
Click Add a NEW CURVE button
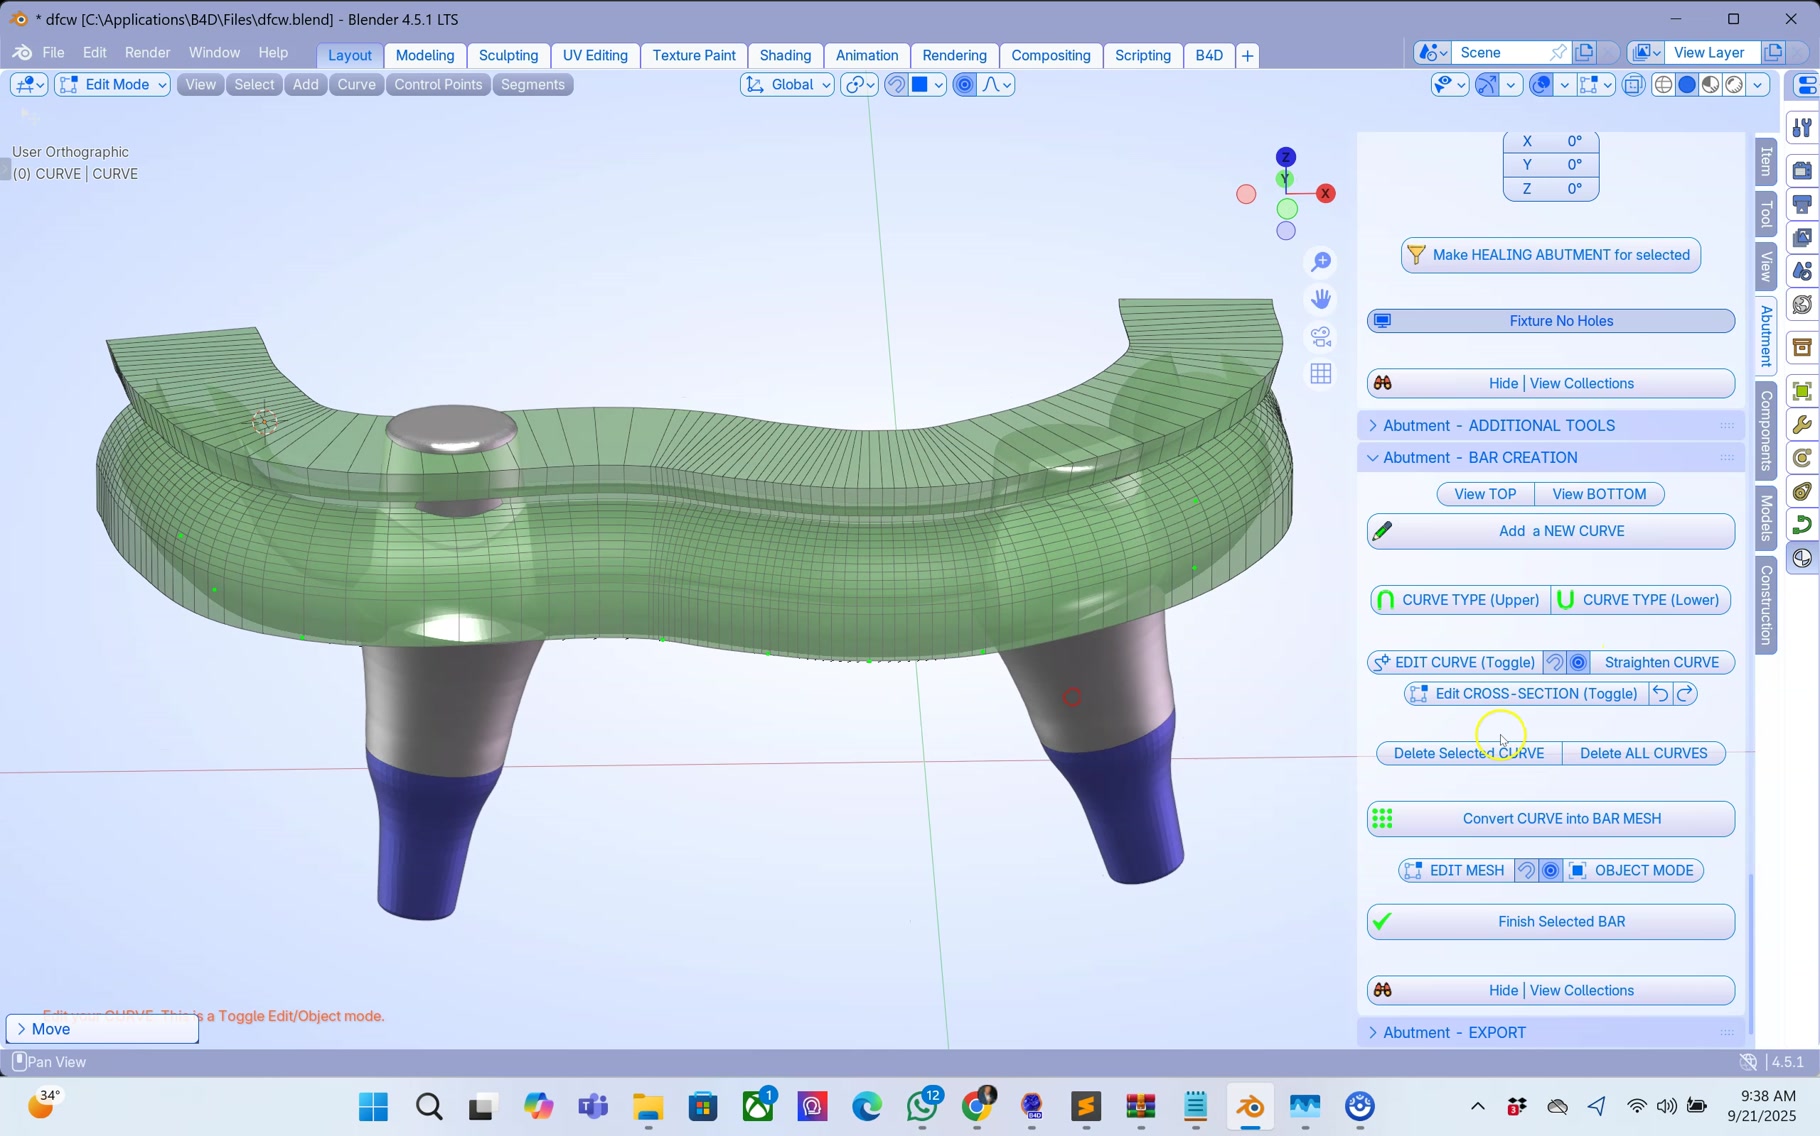1550,532
